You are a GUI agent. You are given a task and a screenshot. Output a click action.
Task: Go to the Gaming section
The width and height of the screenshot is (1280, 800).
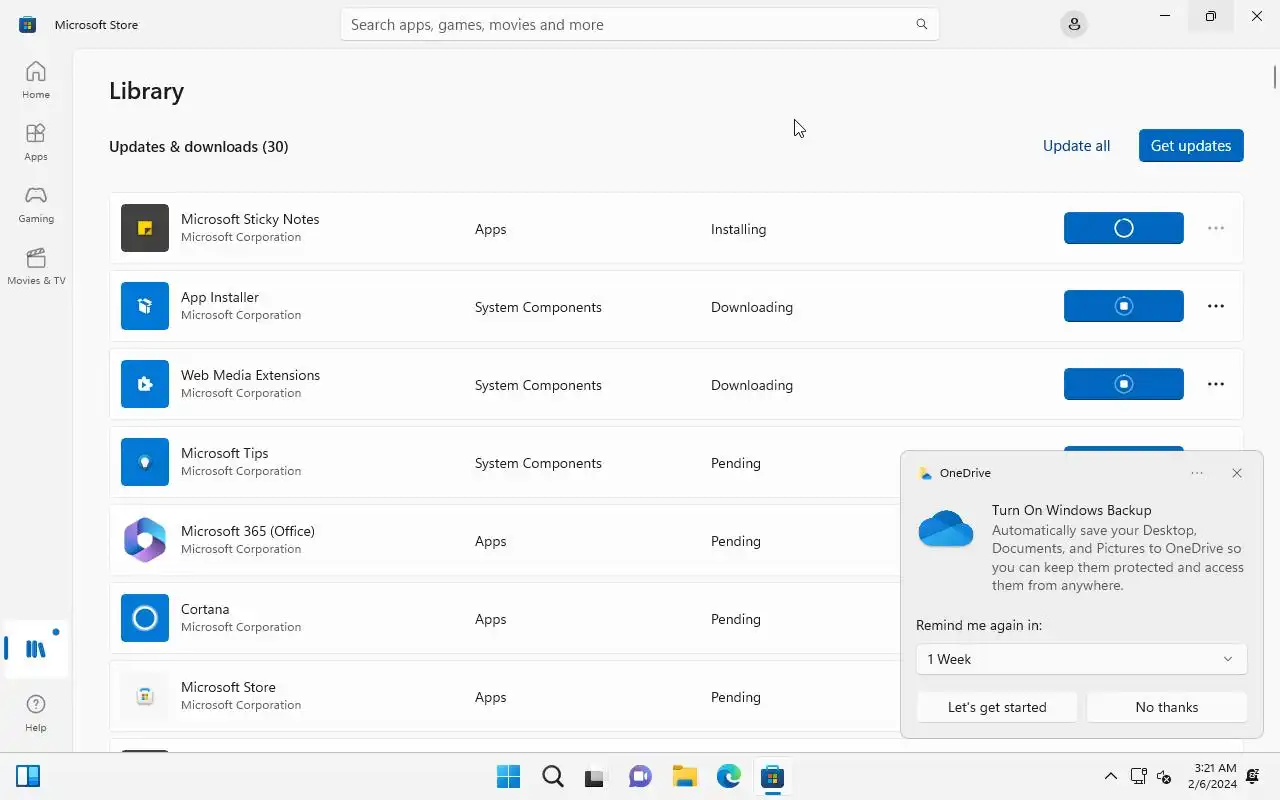click(36, 204)
